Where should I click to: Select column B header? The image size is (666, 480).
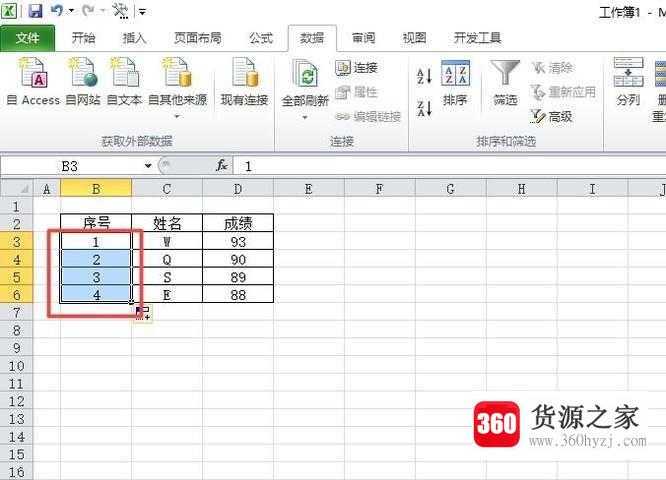click(x=96, y=189)
